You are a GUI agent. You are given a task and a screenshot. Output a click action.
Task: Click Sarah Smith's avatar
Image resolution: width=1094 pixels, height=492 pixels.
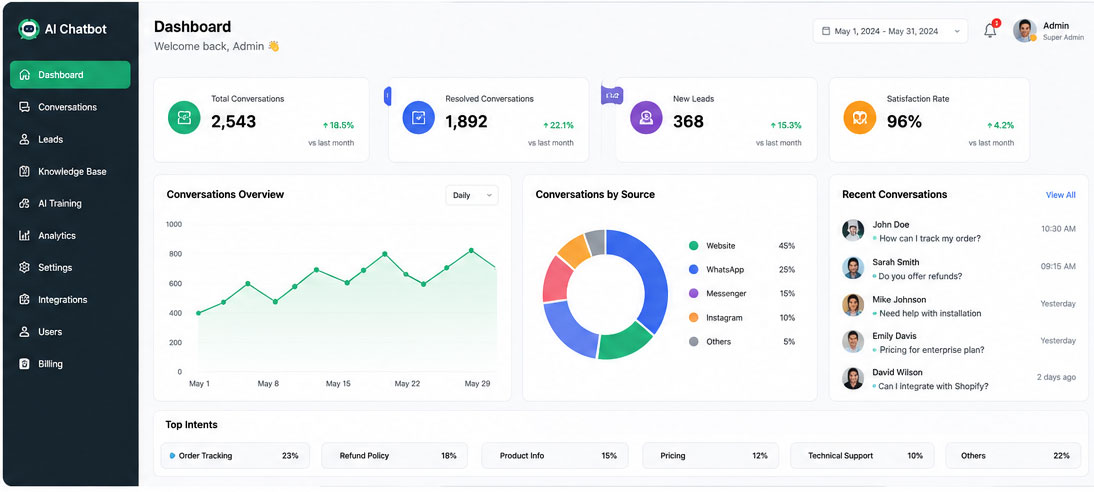(x=853, y=268)
